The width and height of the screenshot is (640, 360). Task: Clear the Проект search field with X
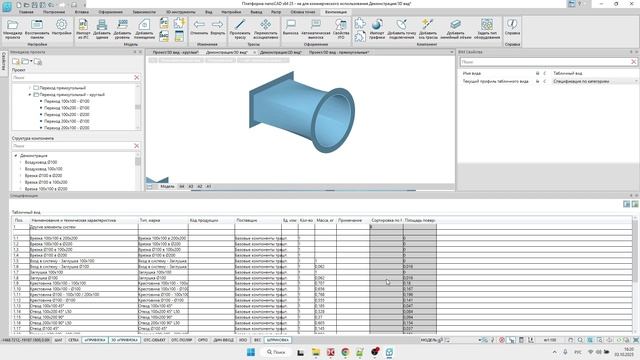coord(136,78)
